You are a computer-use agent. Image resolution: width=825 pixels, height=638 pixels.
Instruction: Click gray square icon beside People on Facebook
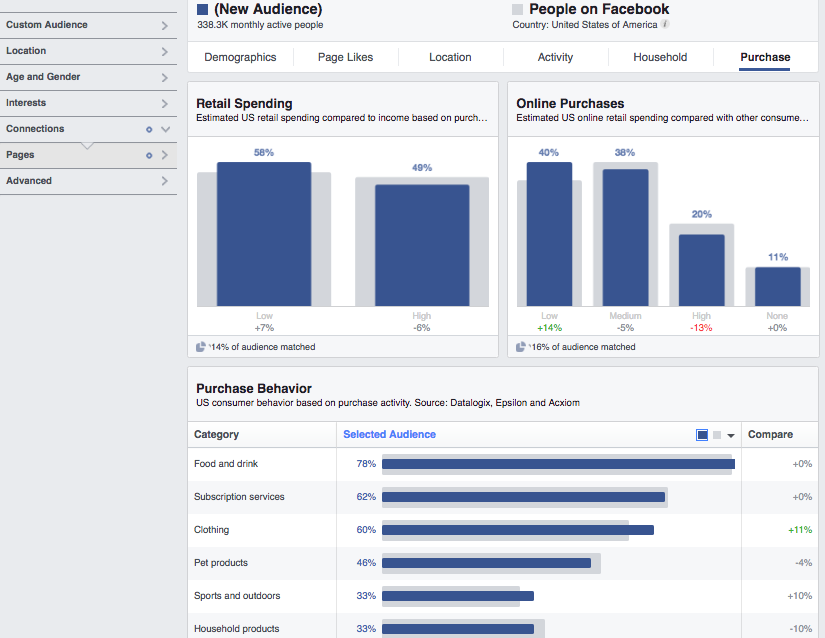point(518,9)
